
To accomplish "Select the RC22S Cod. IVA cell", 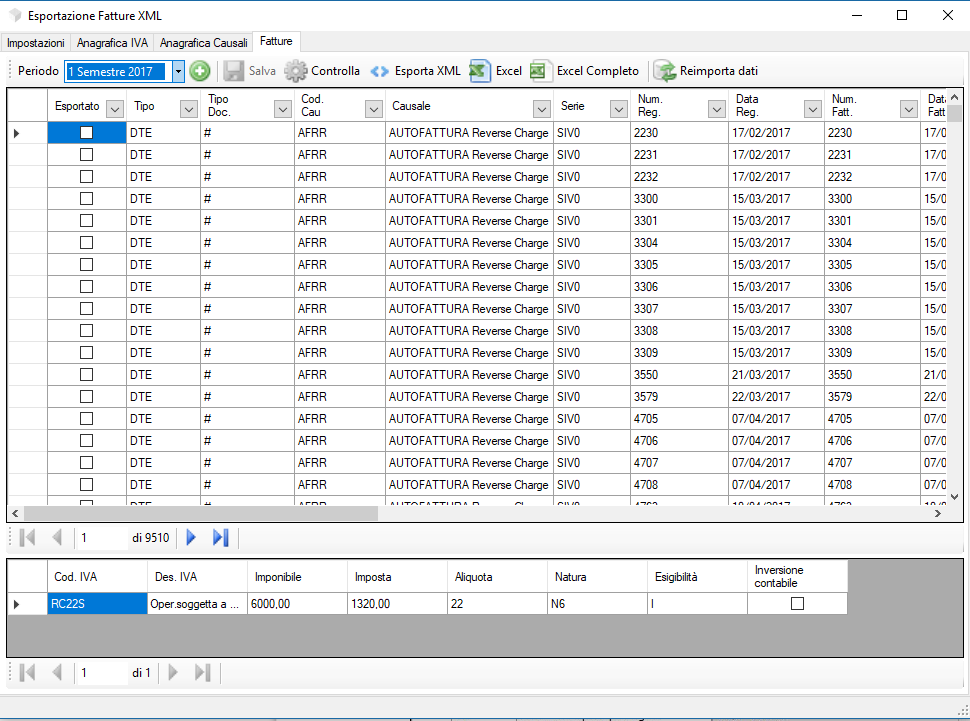I will tap(96, 604).
